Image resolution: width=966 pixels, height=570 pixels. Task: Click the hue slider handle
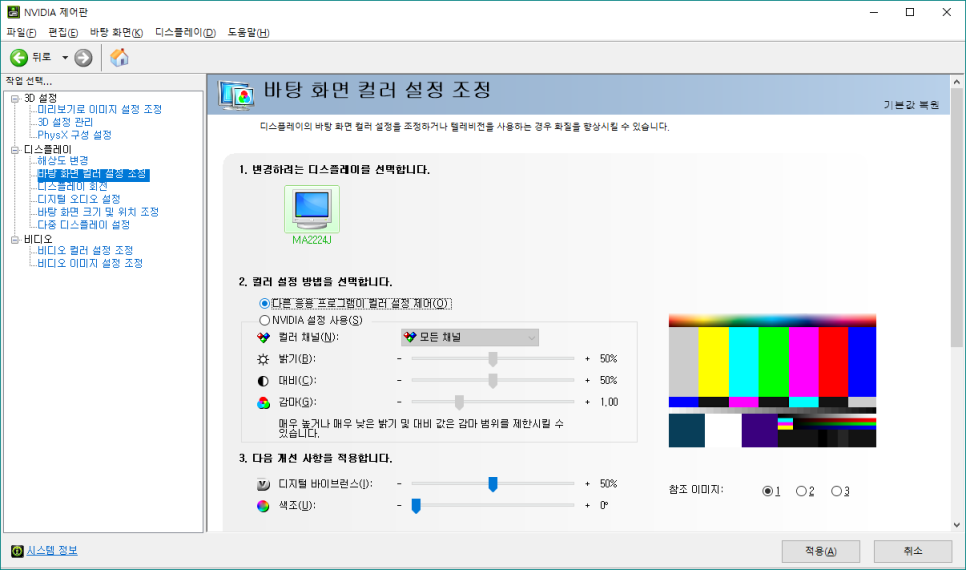click(416, 506)
